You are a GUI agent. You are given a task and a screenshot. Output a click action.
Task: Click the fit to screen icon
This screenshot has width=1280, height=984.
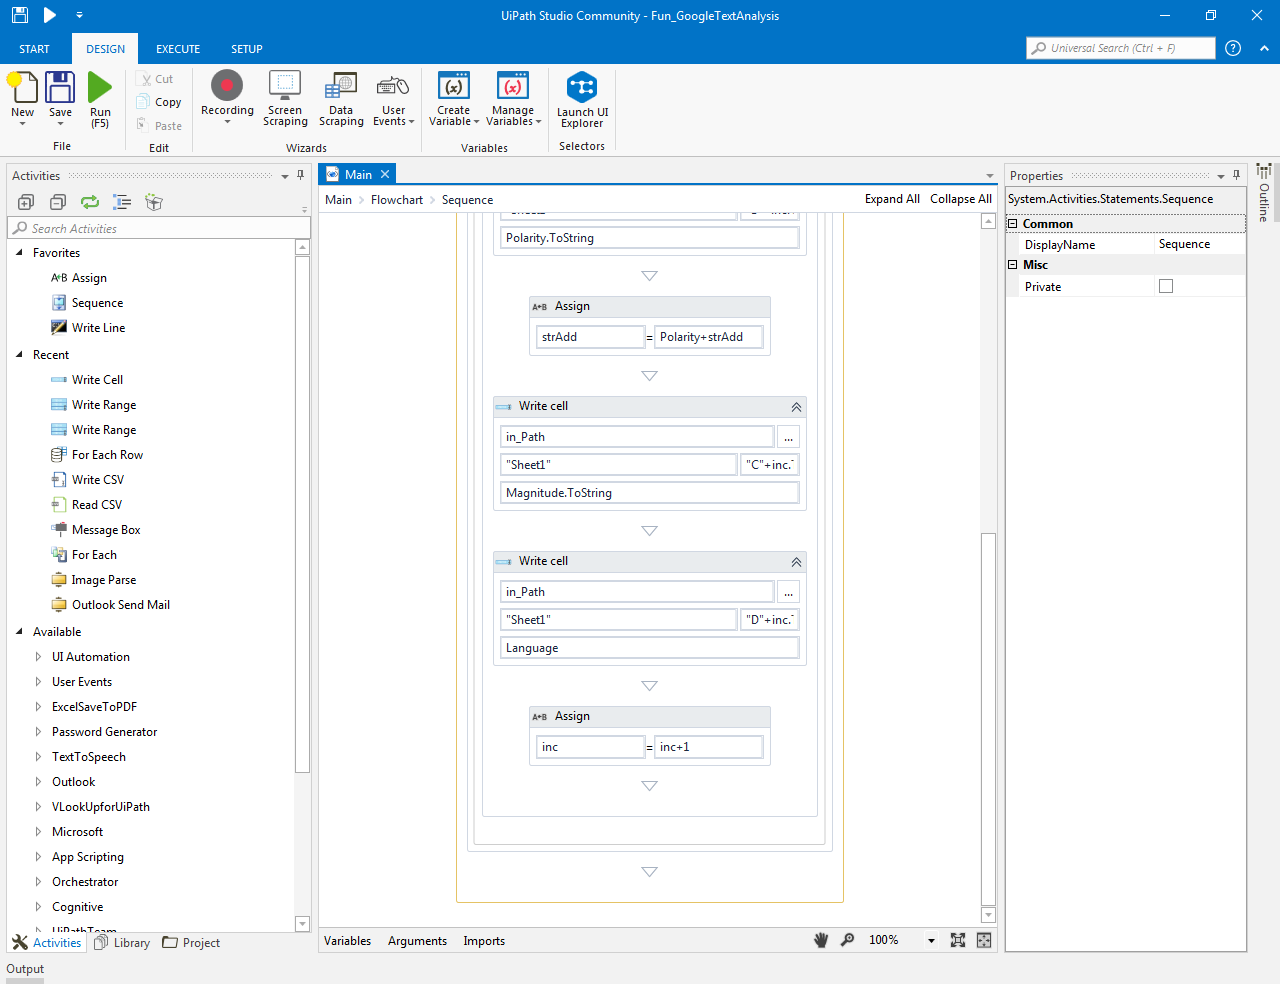click(958, 940)
